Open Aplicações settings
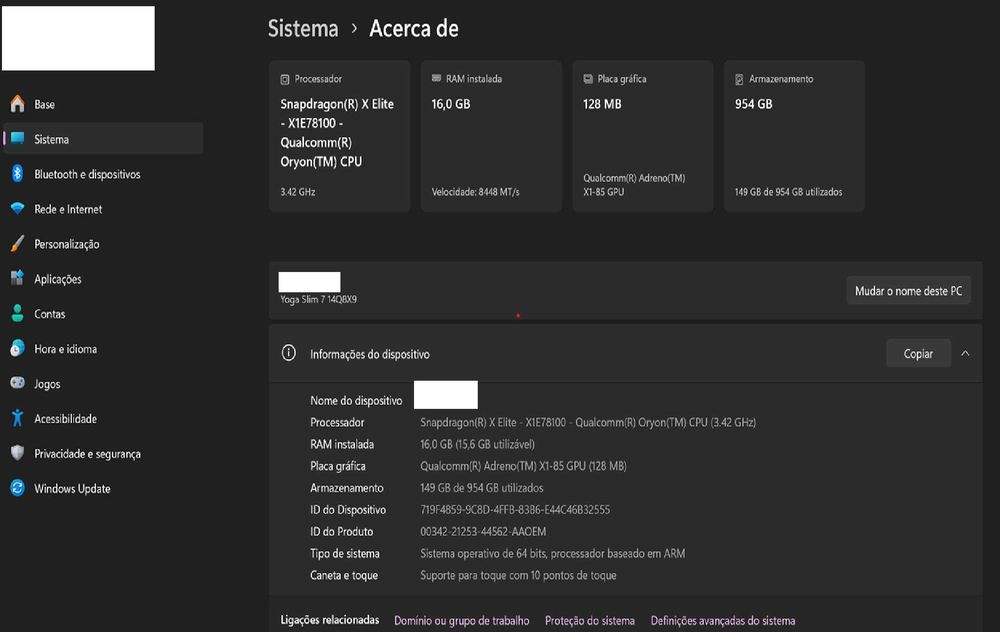Viewport: 1000px width, 632px height. pos(103,279)
